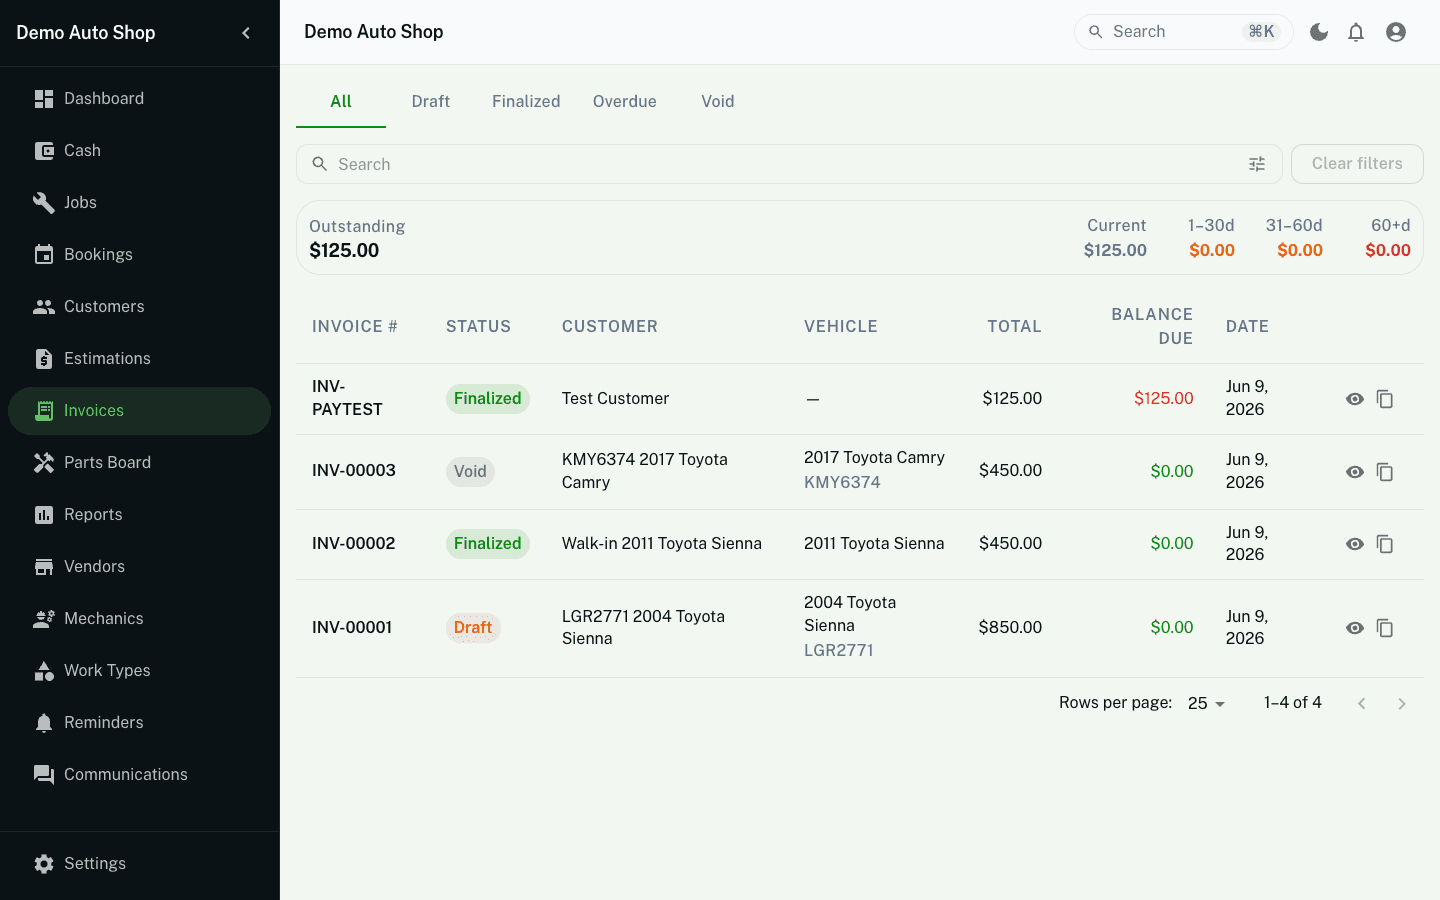The image size is (1440, 900).
Task: Click the Clear filters button
Action: pos(1357,164)
